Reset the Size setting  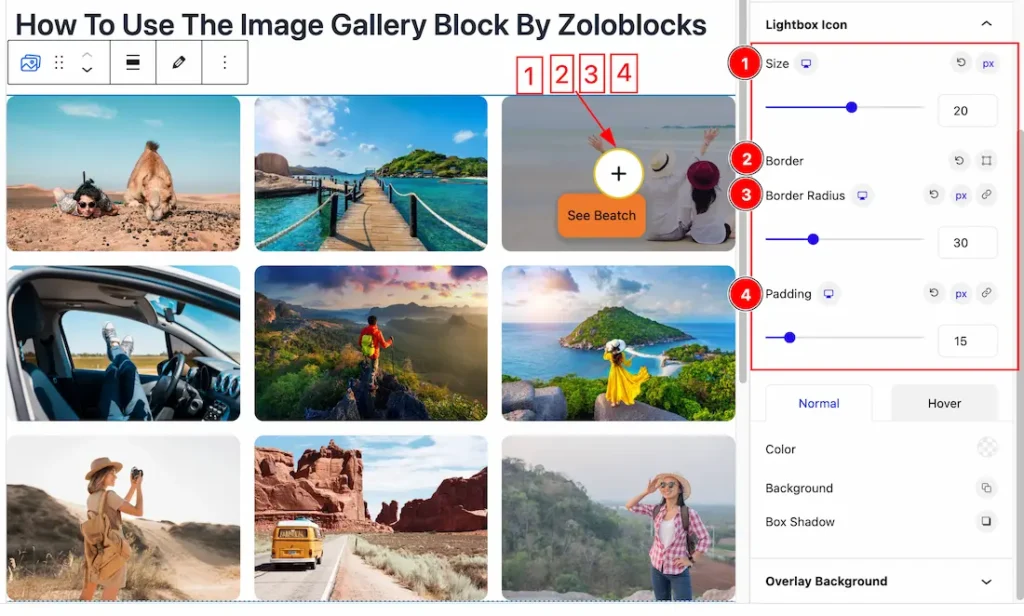pyautogui.click(x=961, y=63)
